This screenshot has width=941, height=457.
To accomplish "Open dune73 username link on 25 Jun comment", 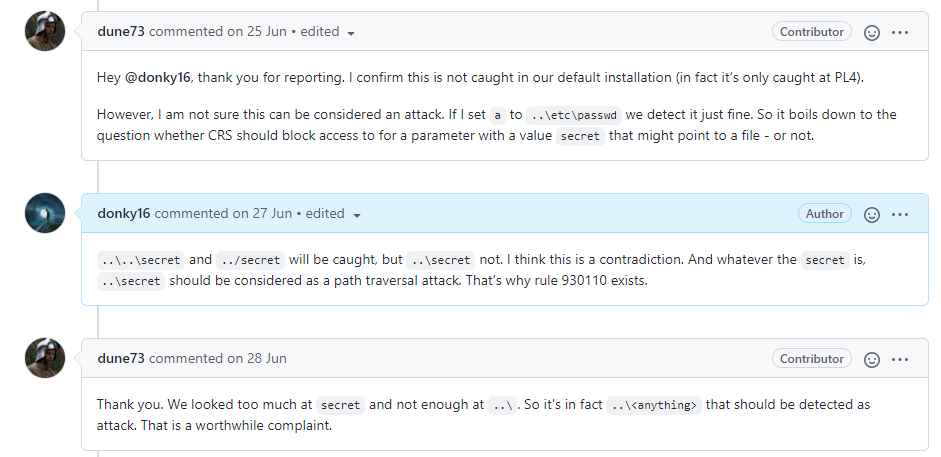I will [121, 31].
